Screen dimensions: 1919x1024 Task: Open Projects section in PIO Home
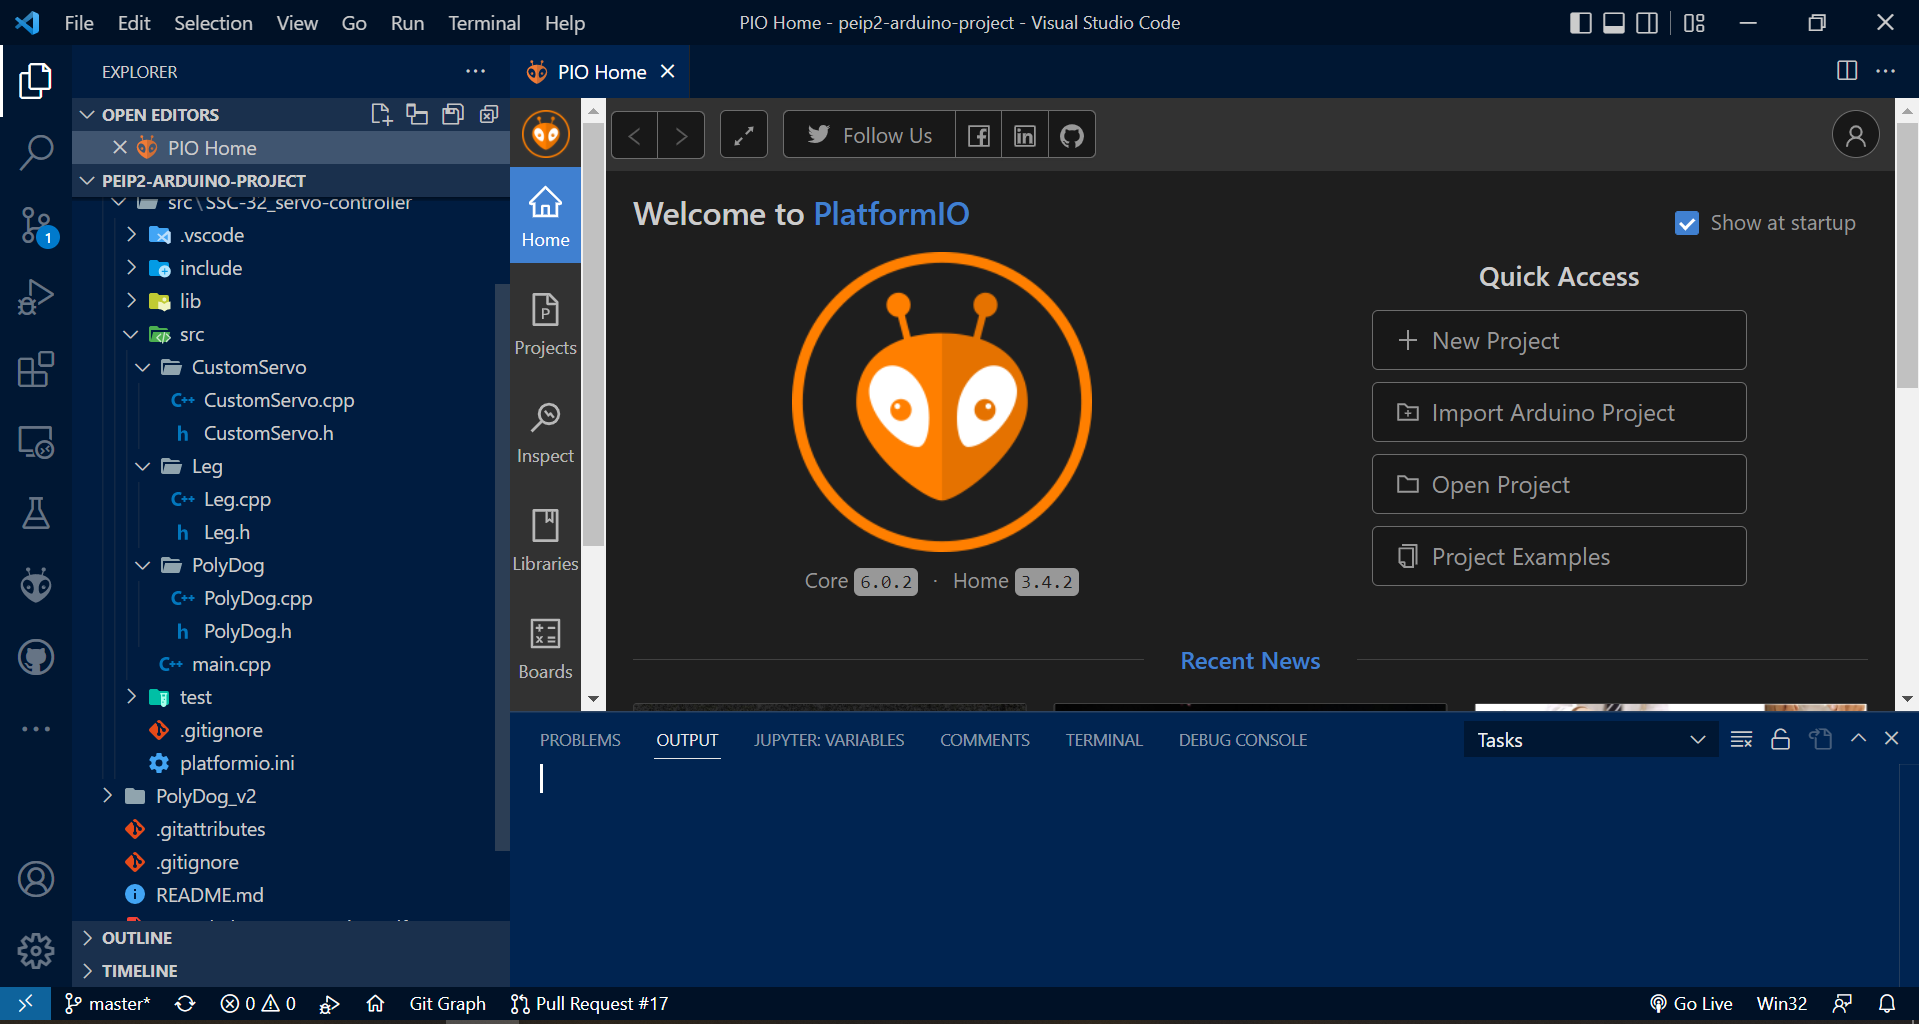click(545, 324)
